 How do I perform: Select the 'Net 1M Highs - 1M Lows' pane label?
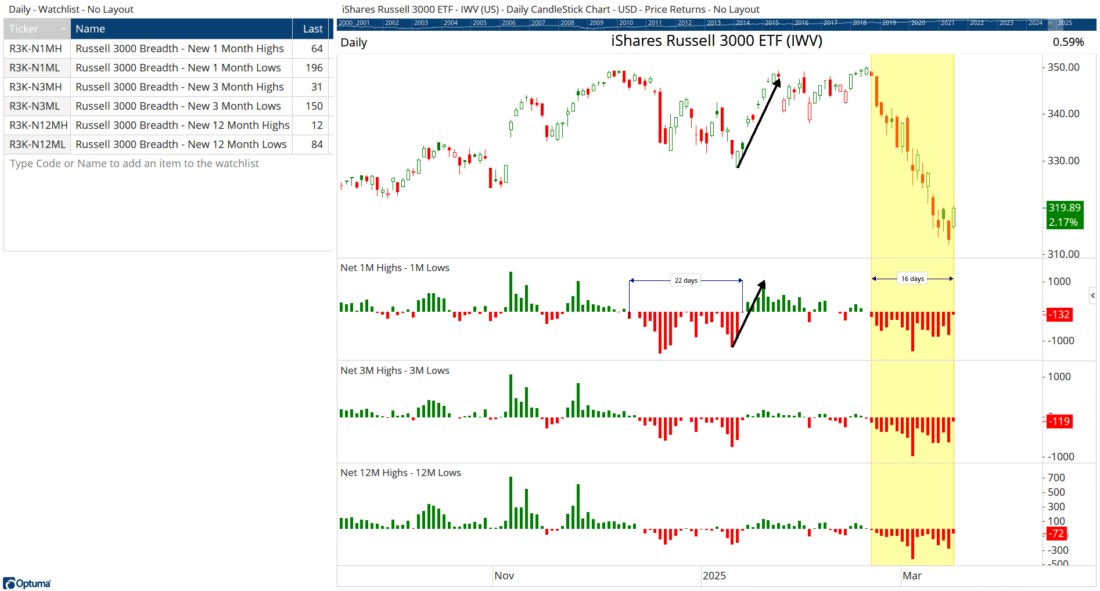[395, 267]
